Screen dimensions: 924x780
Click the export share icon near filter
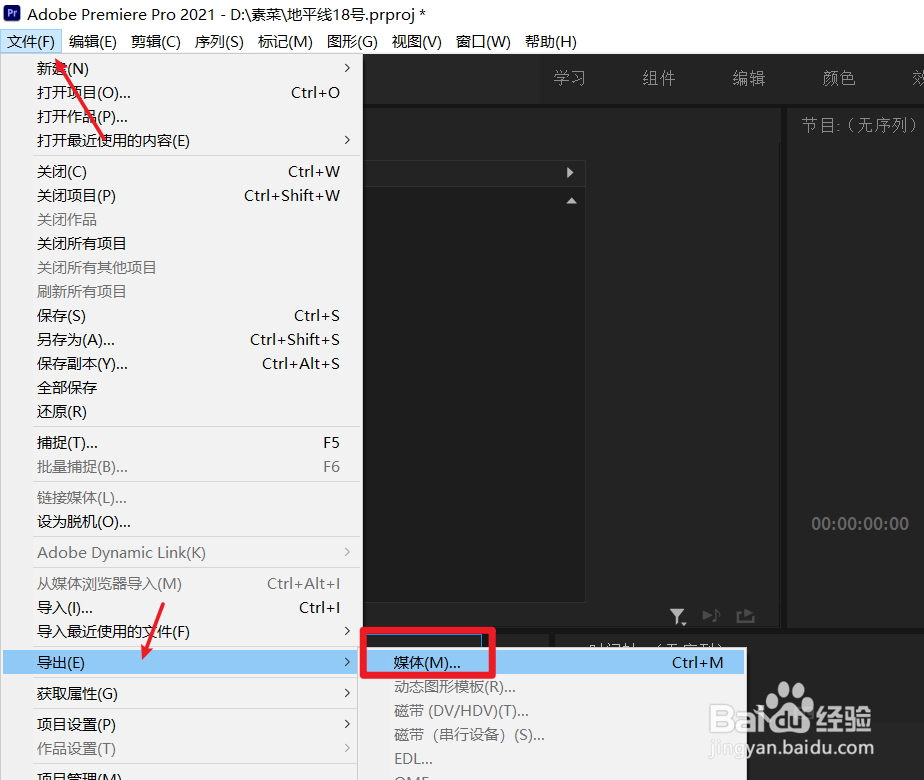coord(745,616)
